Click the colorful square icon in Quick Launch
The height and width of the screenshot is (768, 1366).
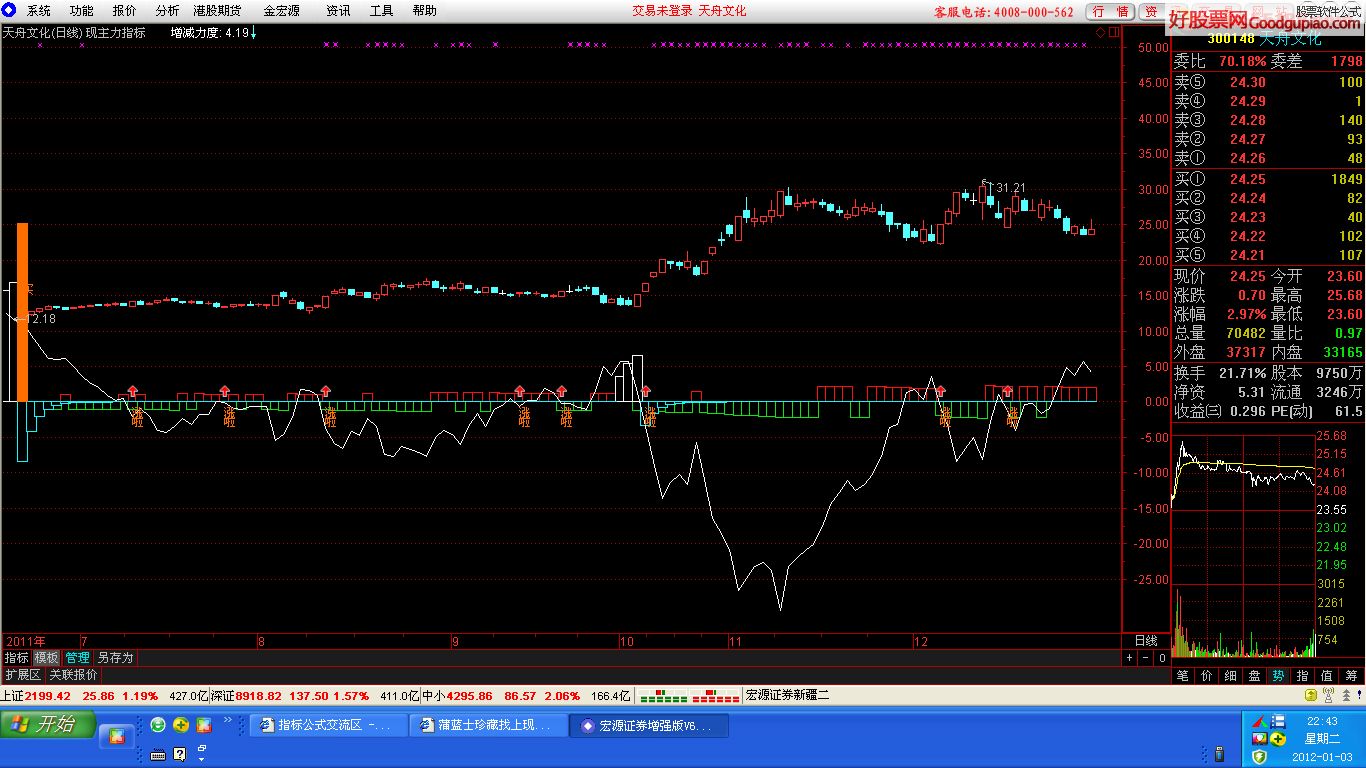[x=204, y=725]
